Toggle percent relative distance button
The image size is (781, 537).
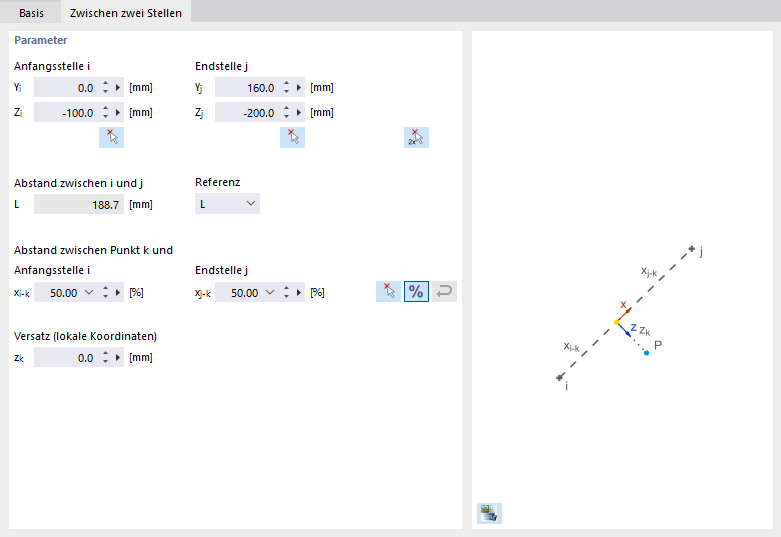tap(416, 291)
